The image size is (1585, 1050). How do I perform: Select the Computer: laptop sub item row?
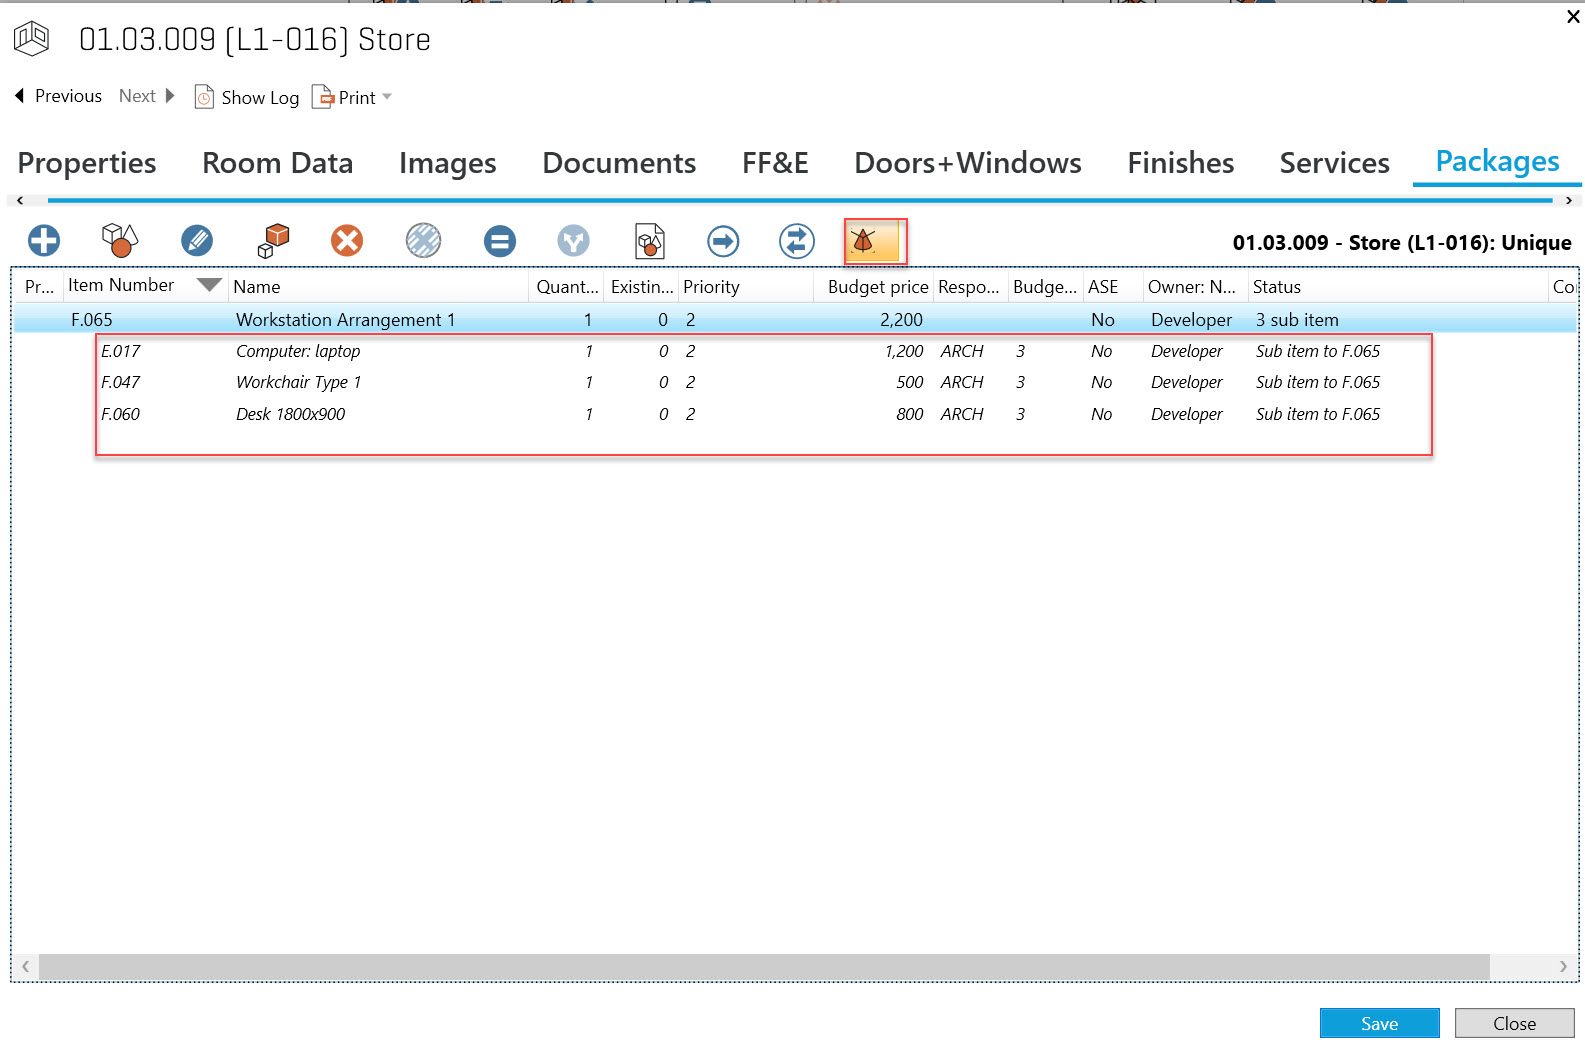coord(298,351)
